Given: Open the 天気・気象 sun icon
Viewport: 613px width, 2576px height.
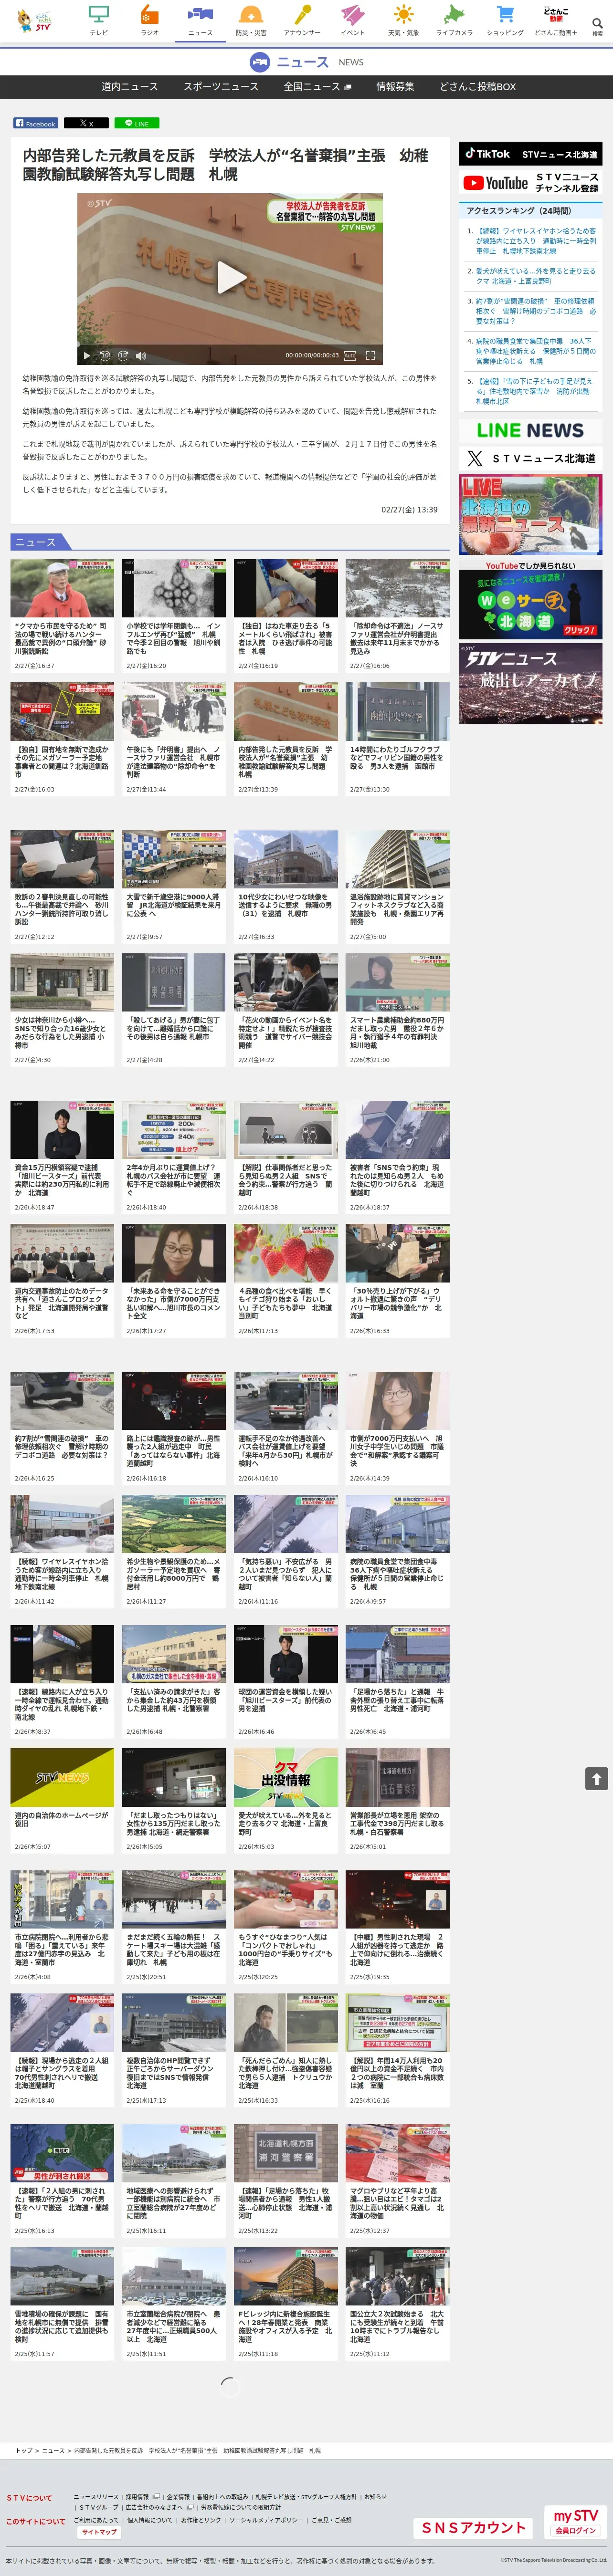Looking at the screenshot, I should point(404,20).
